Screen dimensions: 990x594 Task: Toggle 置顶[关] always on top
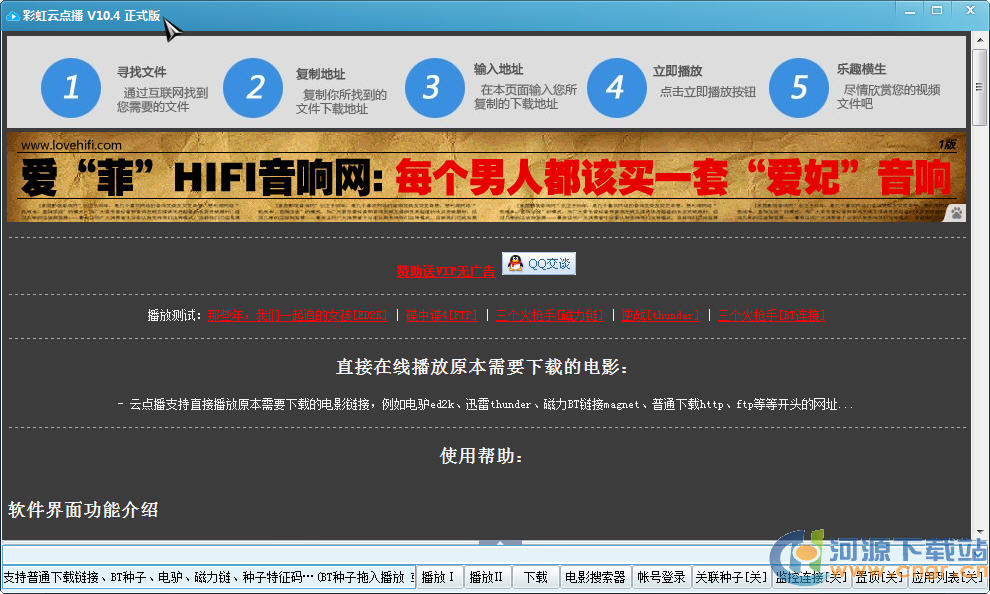[x=879, y=577]
